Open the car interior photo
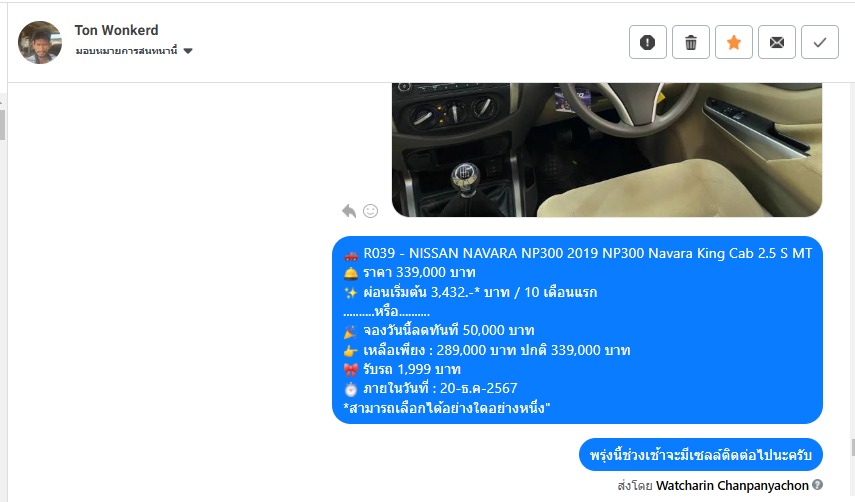This screenshot has height=502, width=855. (x=606, y=149)
